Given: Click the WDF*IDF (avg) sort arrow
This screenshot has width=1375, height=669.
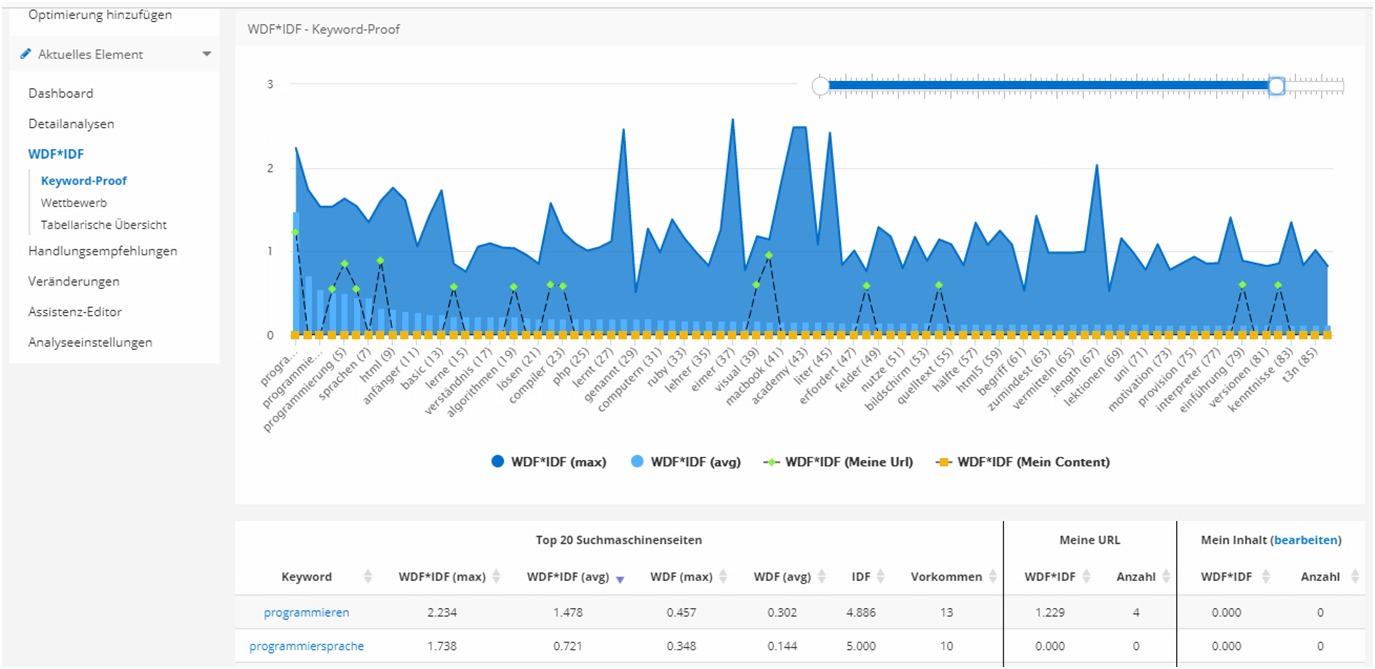Looking at the screenshot, I should pos(619,578).
